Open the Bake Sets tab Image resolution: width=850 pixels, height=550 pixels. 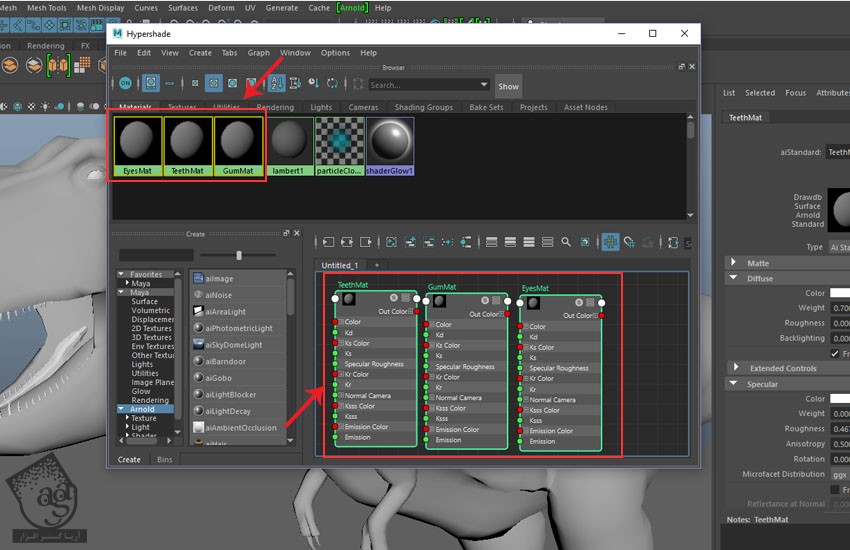tap(486, 107)
